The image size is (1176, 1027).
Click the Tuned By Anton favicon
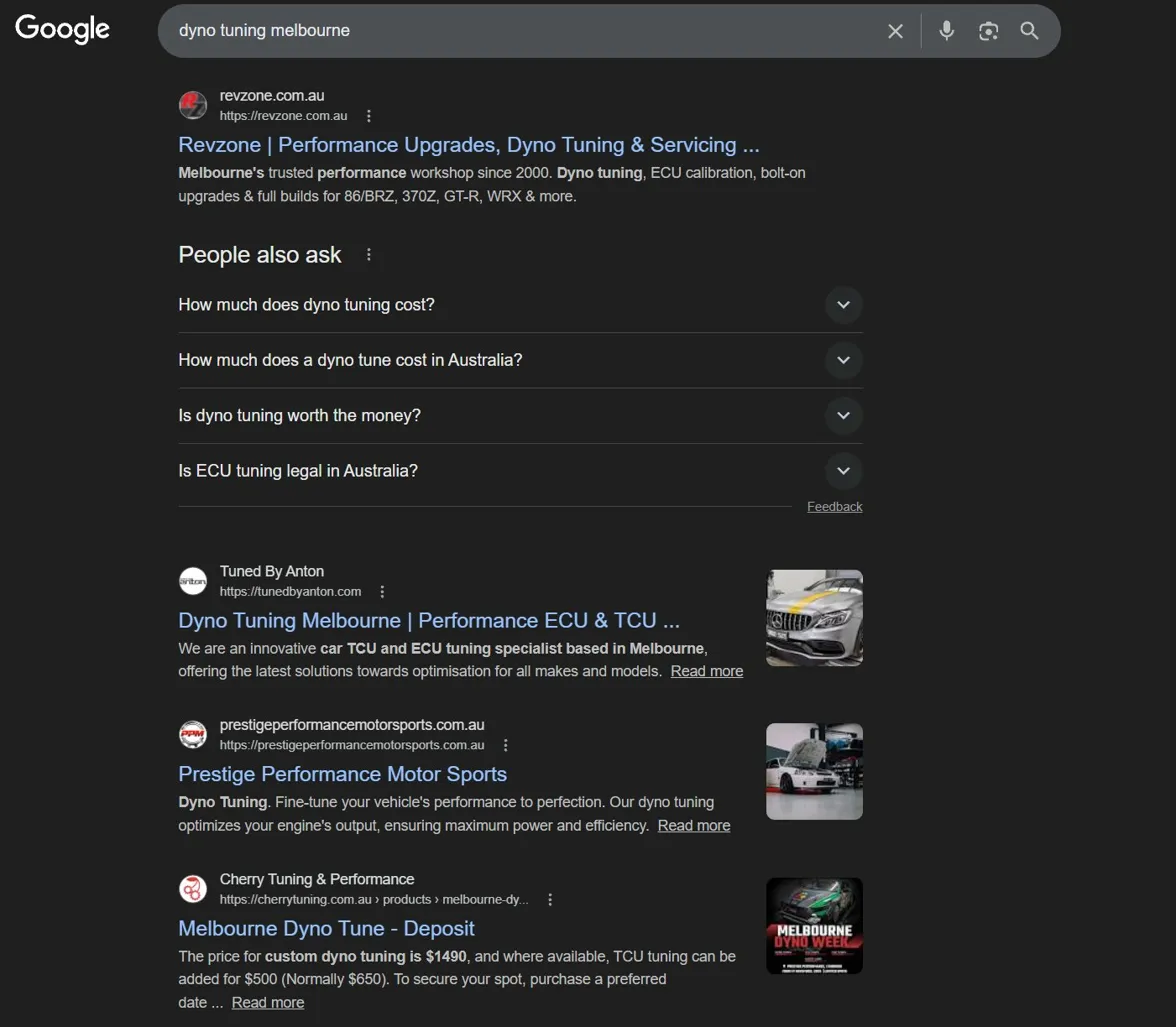[192, 580]
